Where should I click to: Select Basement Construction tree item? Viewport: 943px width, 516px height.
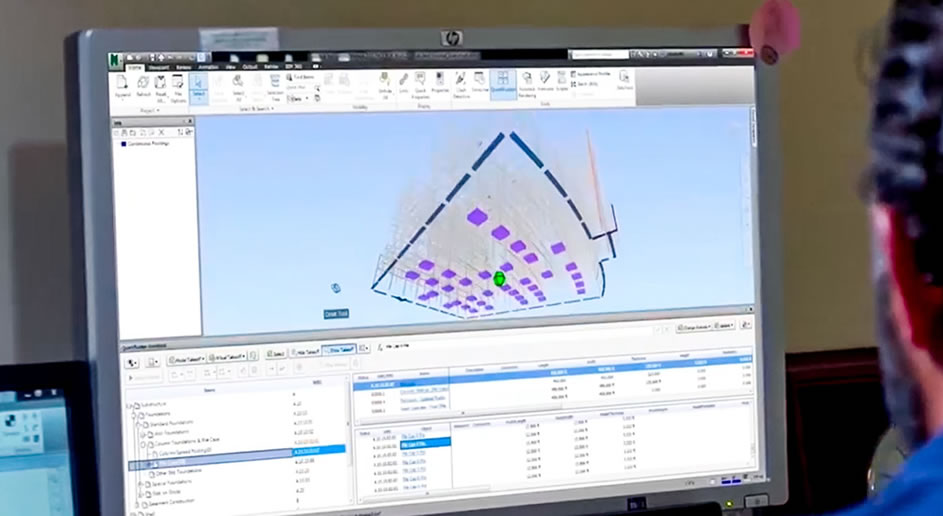[x=169, y=502]
